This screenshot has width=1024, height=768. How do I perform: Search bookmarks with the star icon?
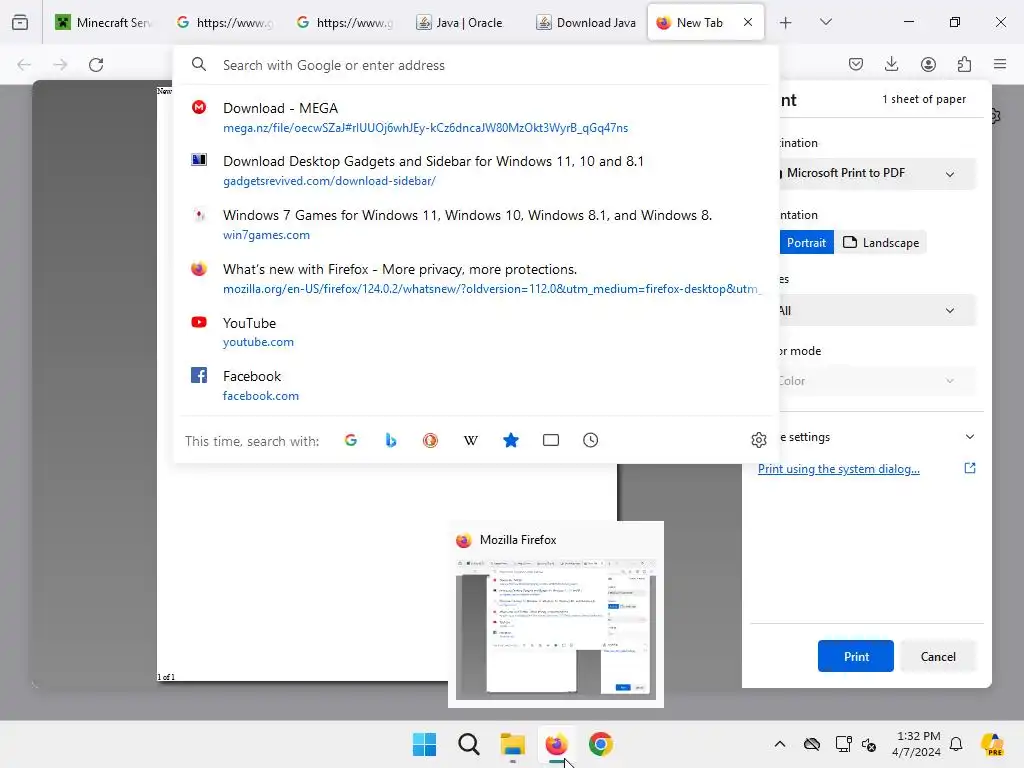coord(511,440)
